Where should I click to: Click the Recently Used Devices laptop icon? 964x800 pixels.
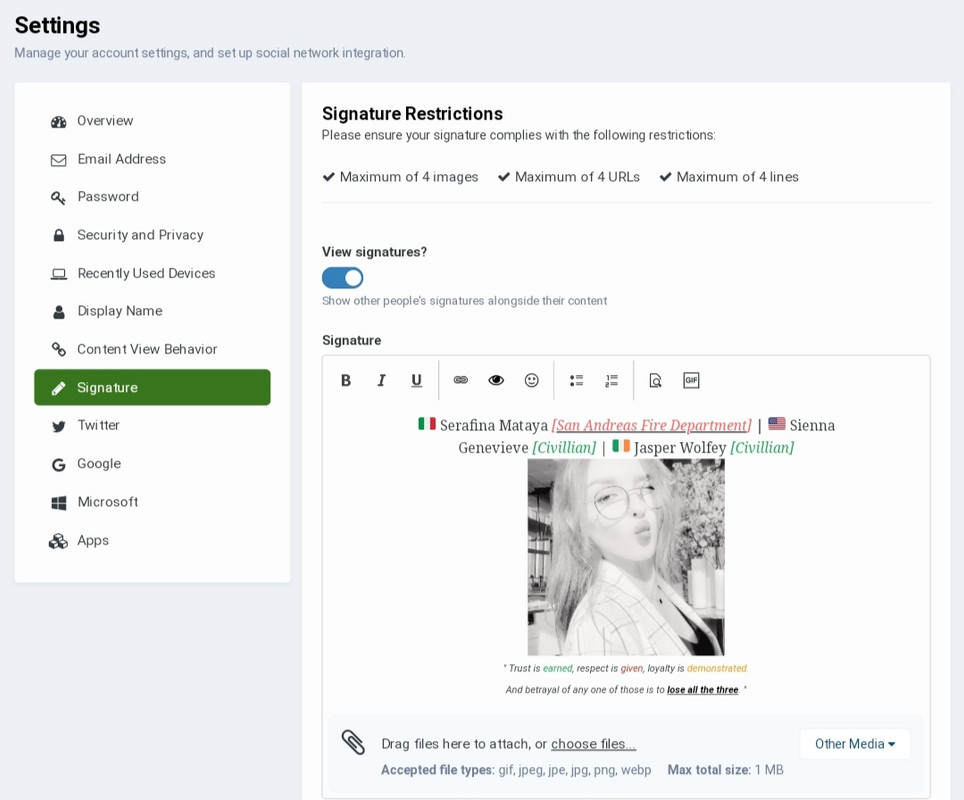tap(58, 274)
